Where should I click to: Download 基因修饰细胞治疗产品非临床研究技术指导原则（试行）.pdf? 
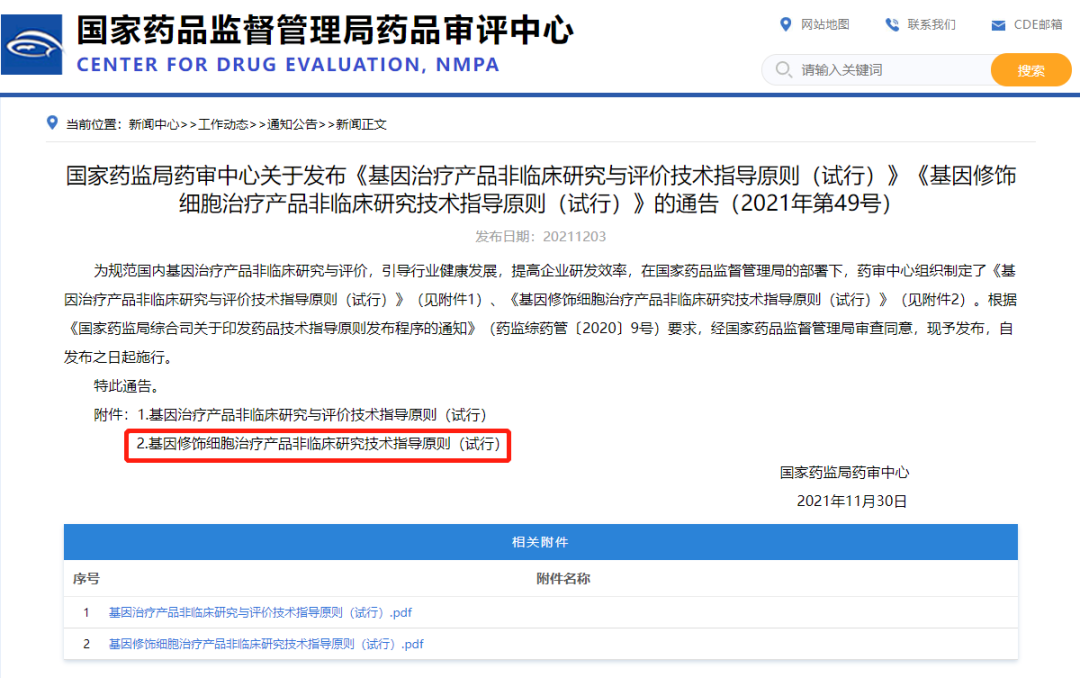267,644
